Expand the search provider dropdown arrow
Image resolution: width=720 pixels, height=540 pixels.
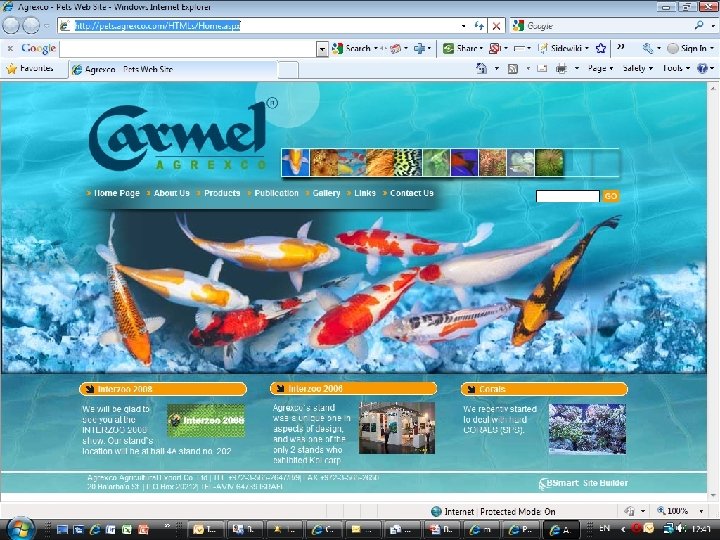click(x=713, y=26)
